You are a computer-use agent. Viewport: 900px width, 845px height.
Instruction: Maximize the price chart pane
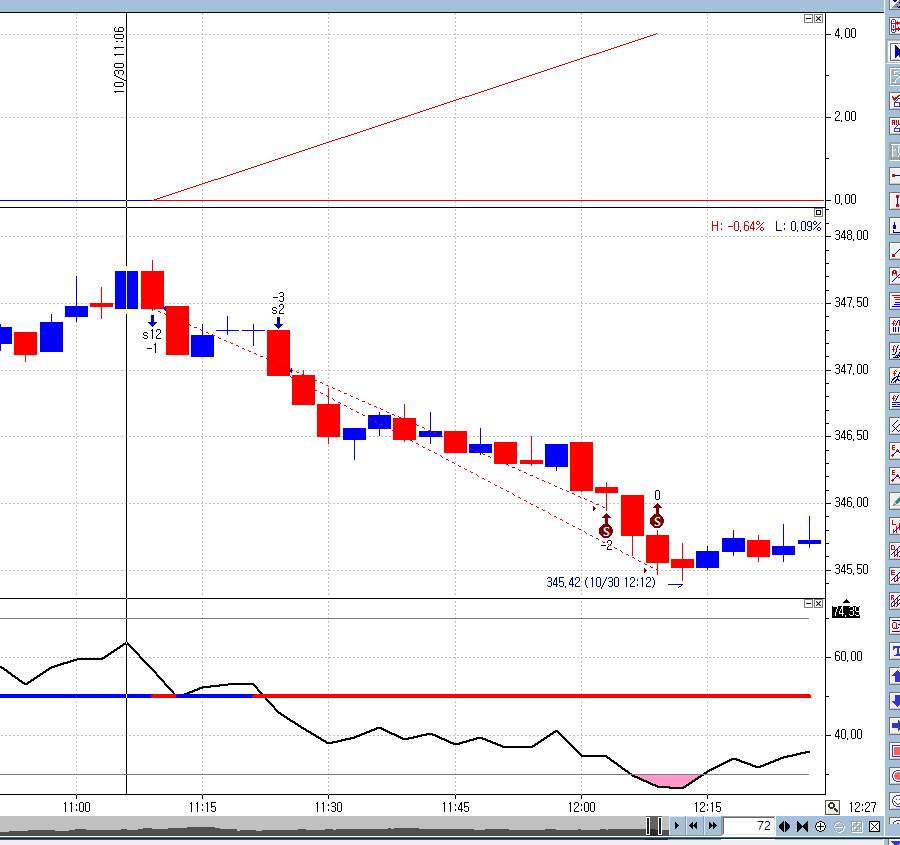[818, 212]
